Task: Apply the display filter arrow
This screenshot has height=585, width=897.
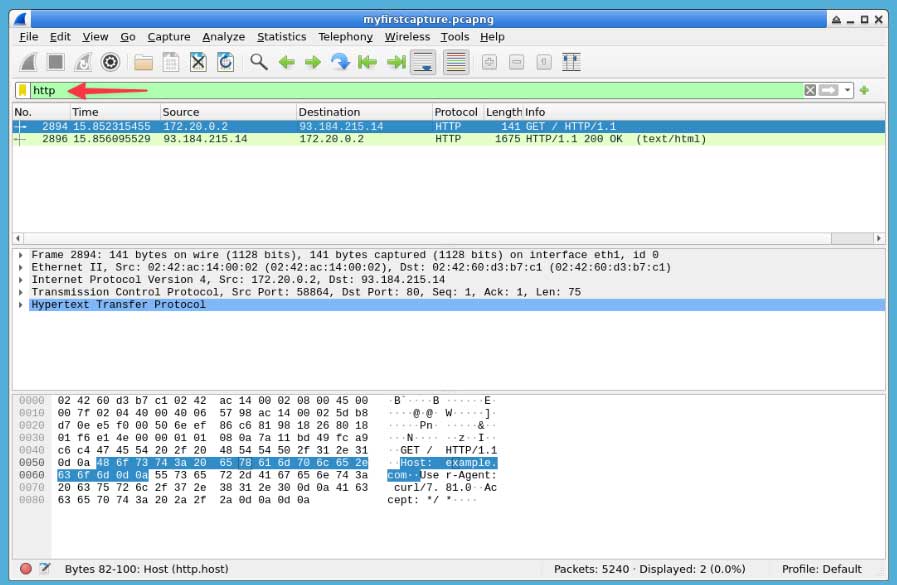Action: point(828,90)
